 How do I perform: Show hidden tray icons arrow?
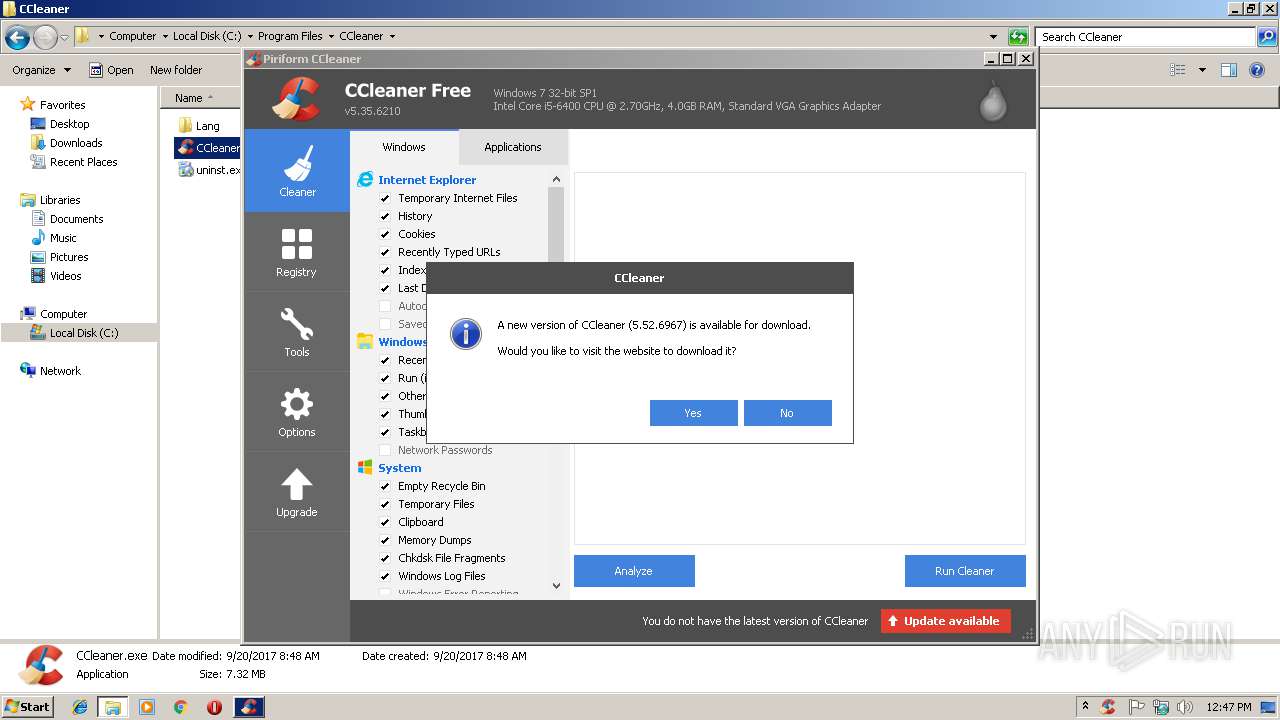tap(1085, 707)
